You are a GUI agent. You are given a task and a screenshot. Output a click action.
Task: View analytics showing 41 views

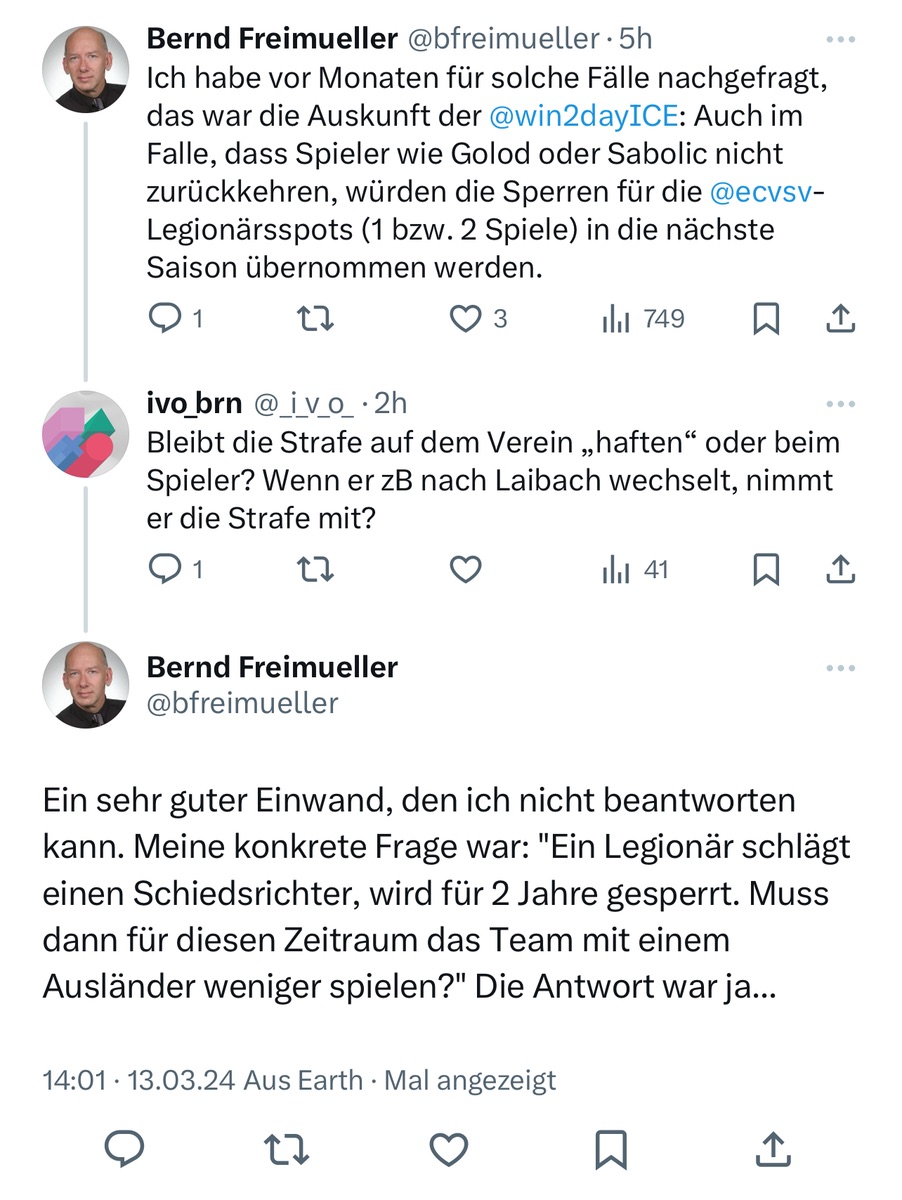click(635, 570)
